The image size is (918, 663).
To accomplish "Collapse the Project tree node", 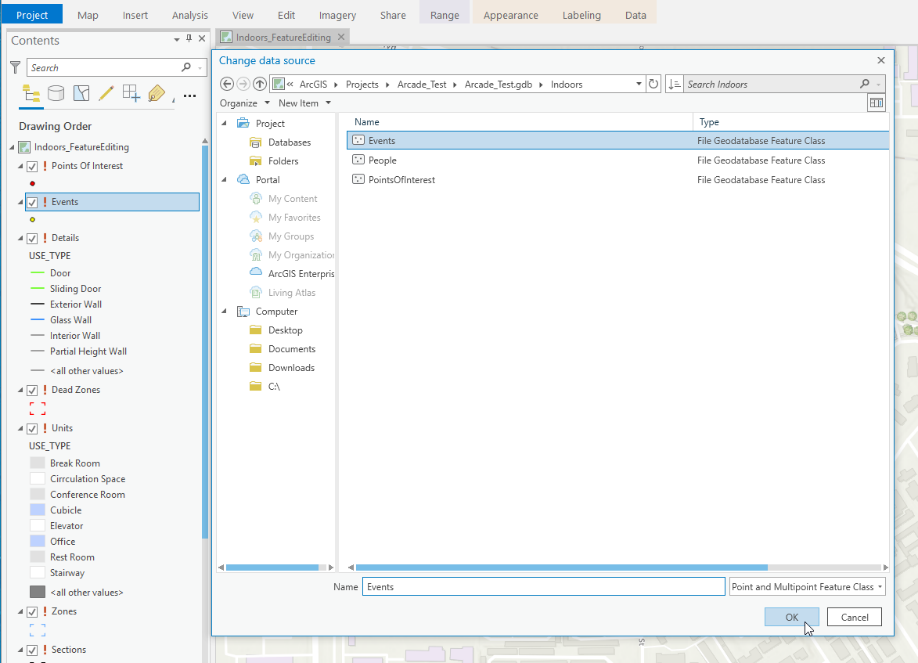I will click(224, 124).
